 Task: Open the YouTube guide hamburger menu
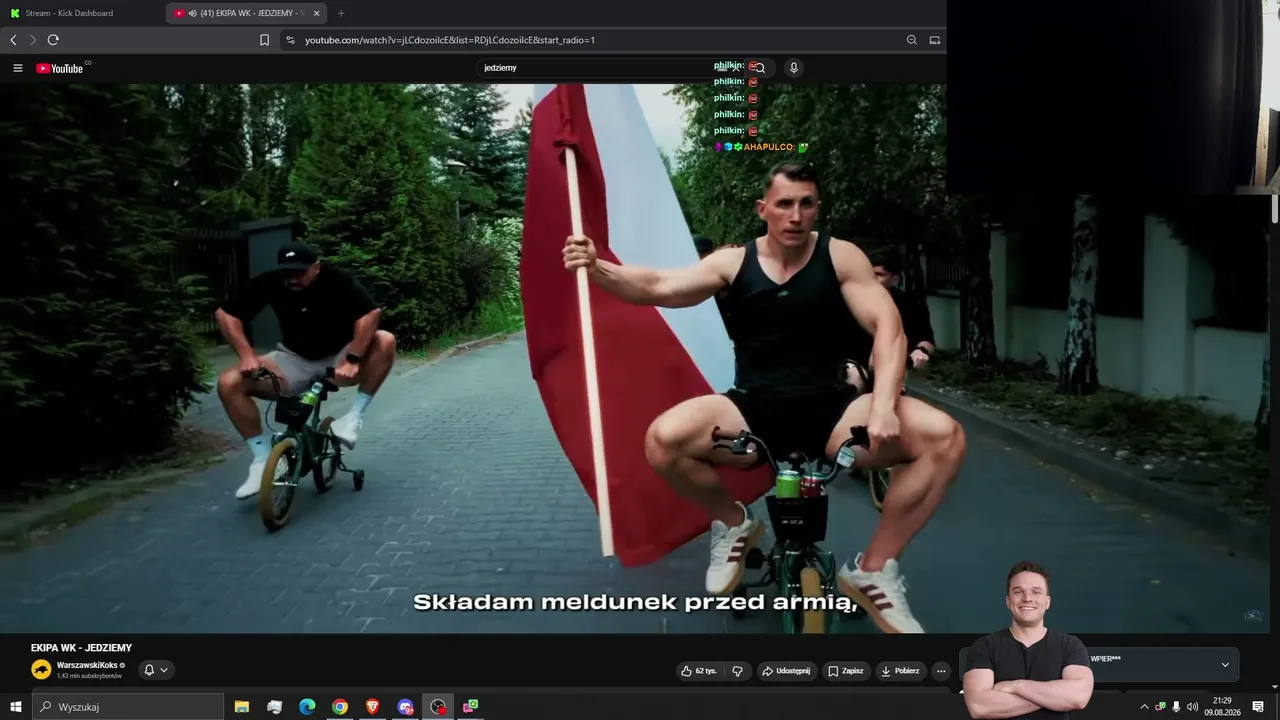pyautogui.click(x=18, y=68)
